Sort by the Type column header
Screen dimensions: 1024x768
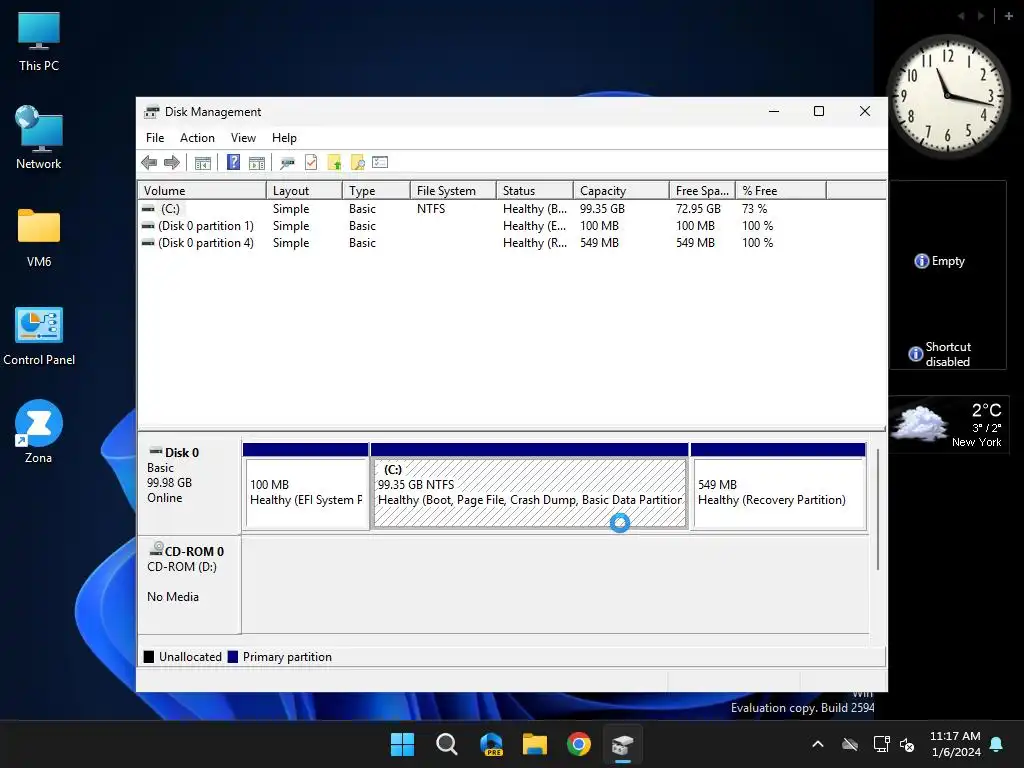[376, 191]
